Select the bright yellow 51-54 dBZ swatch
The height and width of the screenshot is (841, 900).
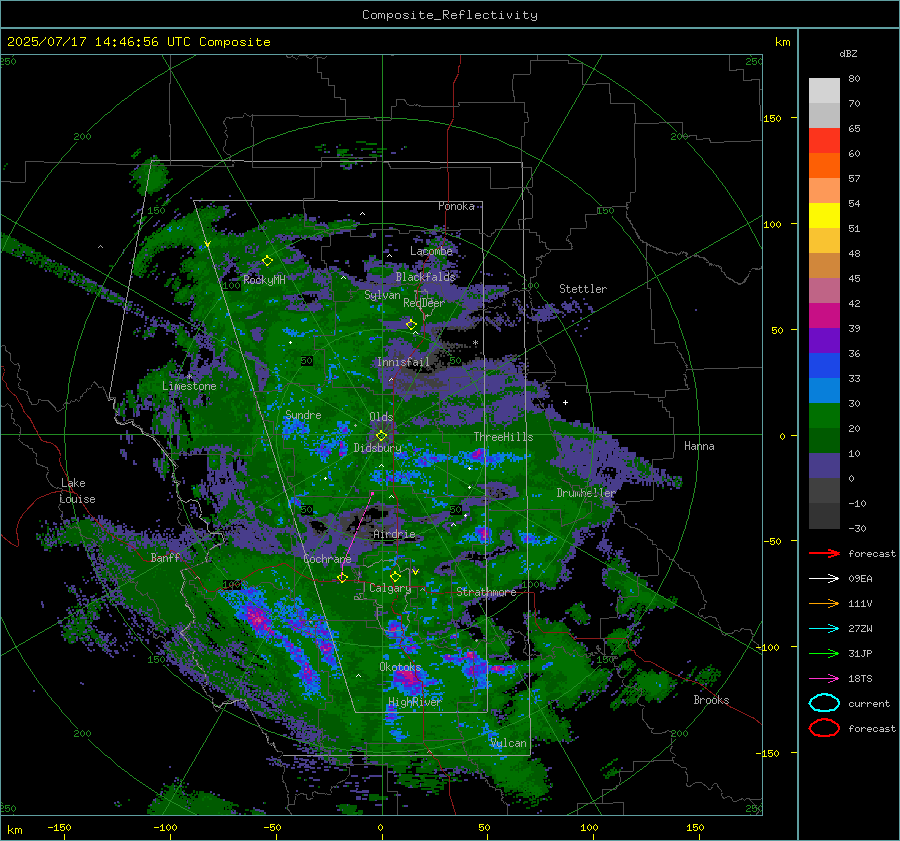coord(824,216)
